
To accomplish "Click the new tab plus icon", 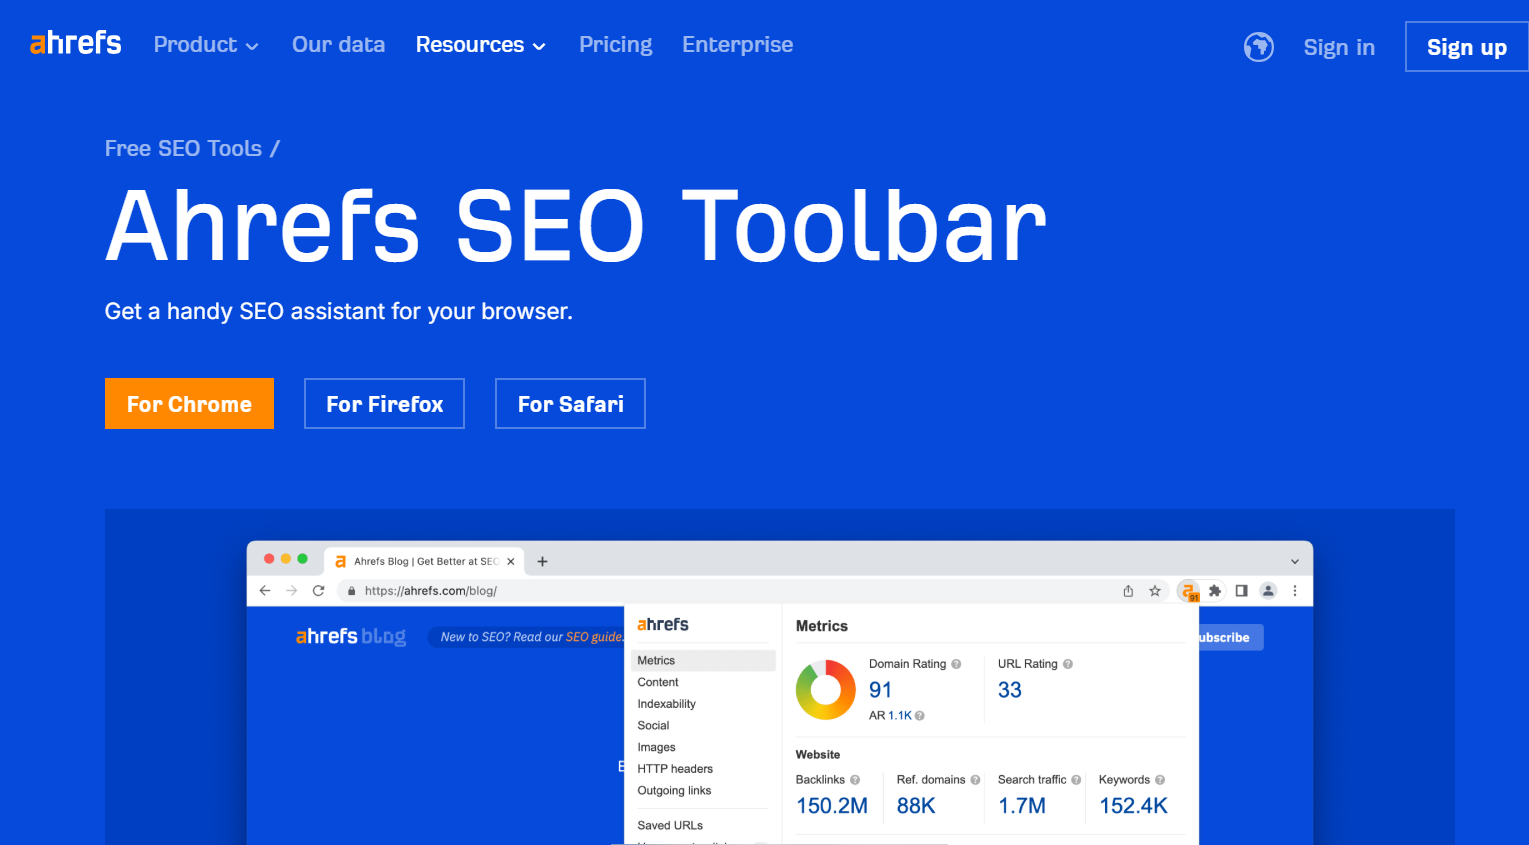I will tap(542, 562).
